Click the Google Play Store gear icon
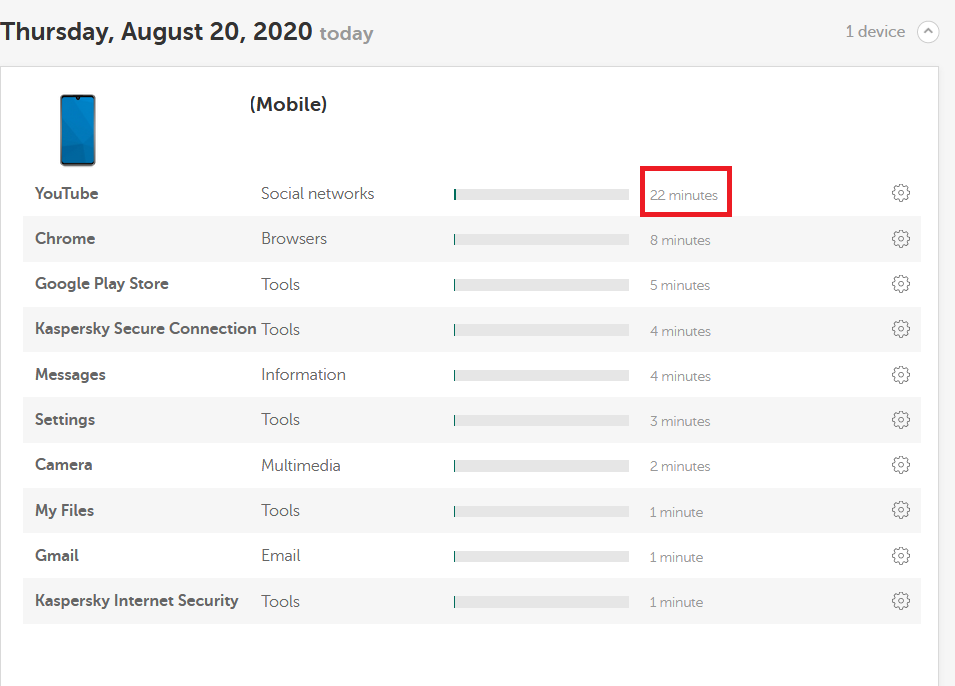This screenshot has width=955, height=686. point(901,284)
